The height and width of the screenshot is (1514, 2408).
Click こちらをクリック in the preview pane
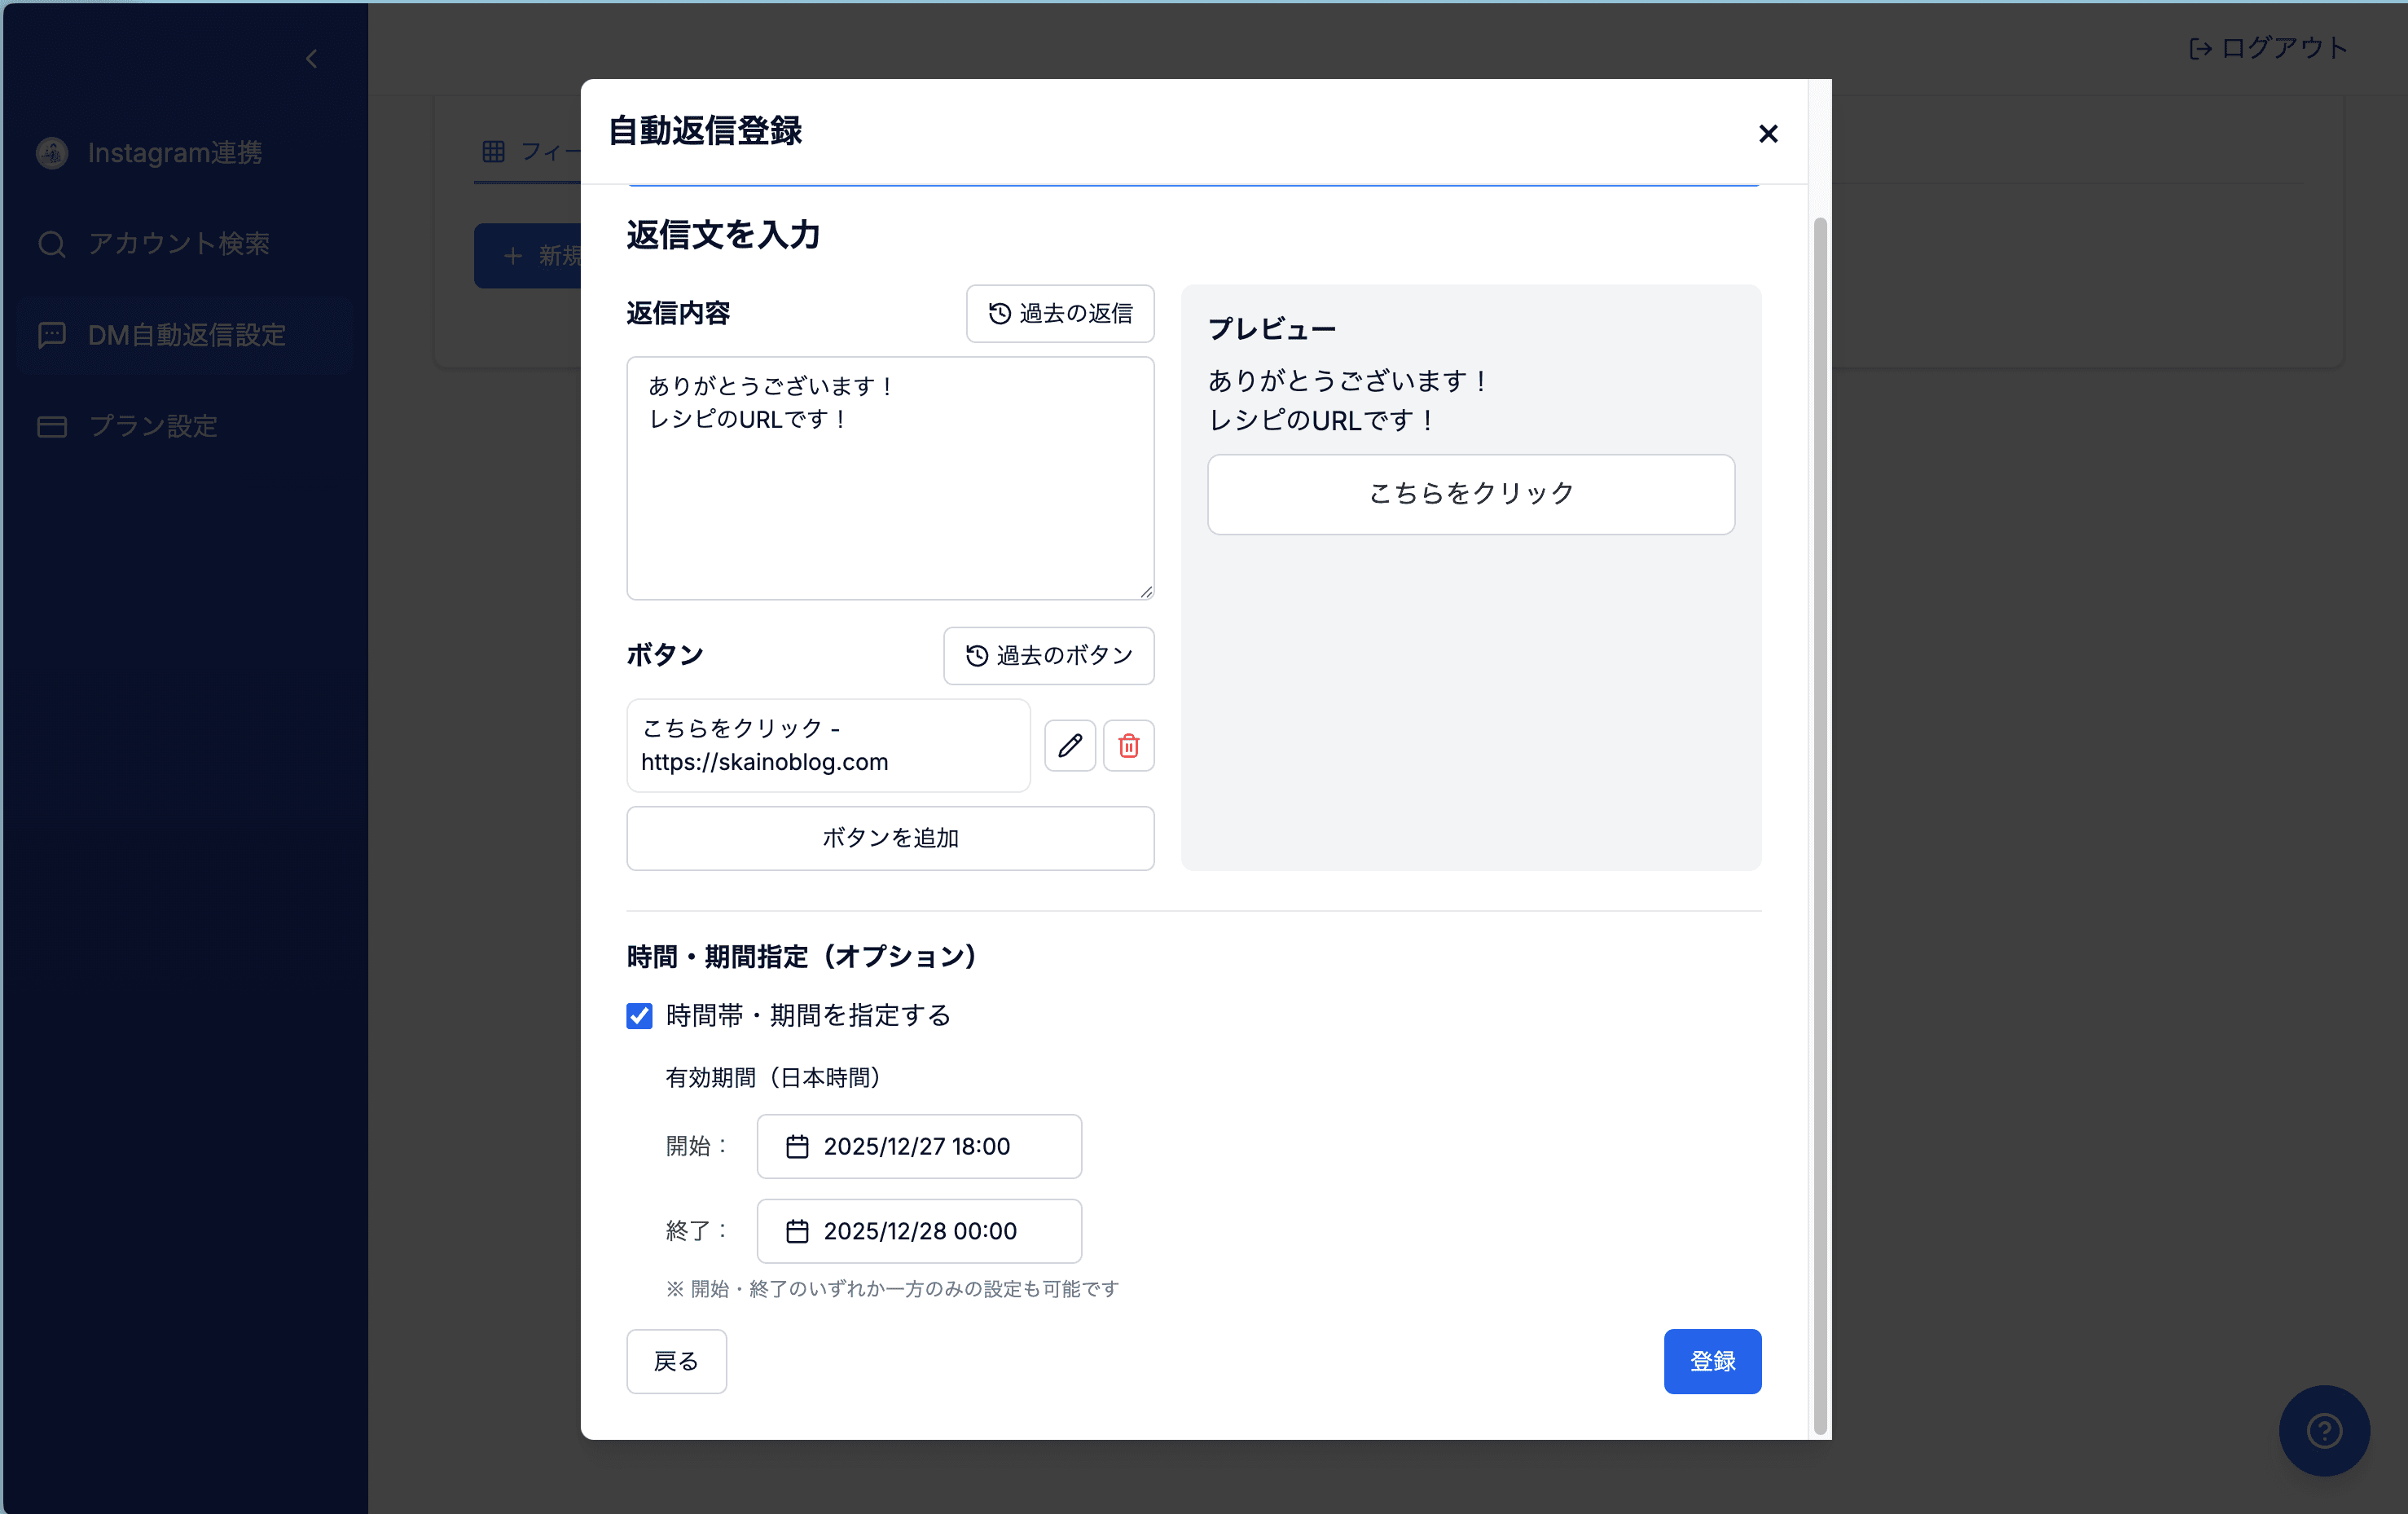(x=1470, y=493)
